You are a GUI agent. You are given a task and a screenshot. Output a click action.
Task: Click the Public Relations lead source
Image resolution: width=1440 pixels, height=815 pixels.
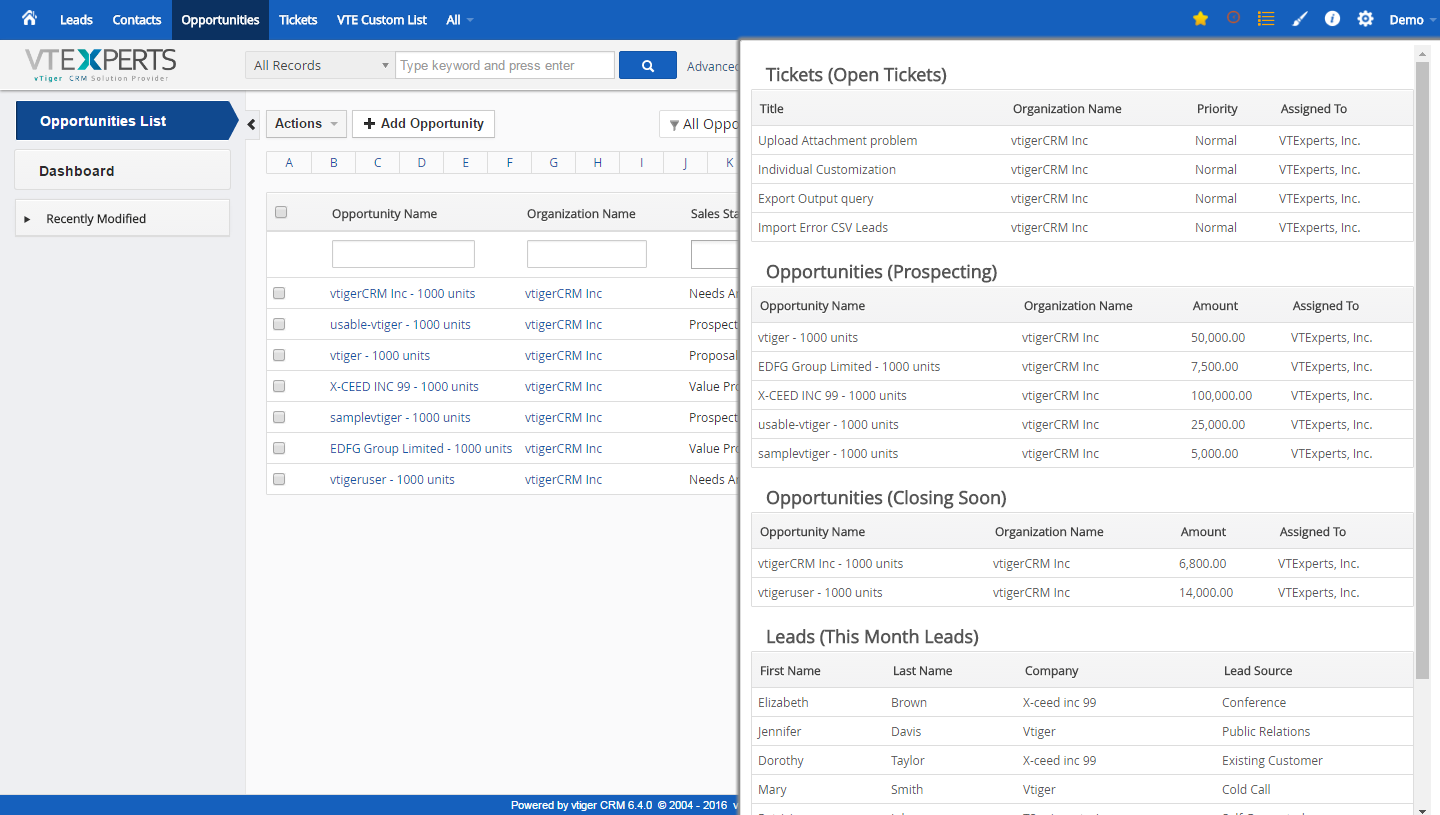(x=1266, y=731)
